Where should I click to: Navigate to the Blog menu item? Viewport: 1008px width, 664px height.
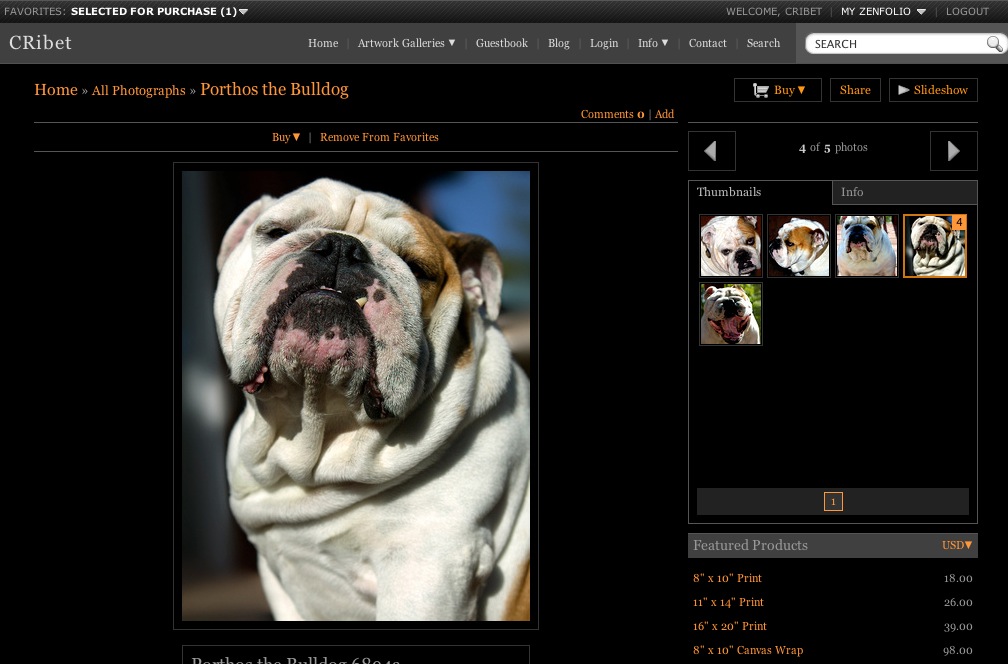[559, 43]
